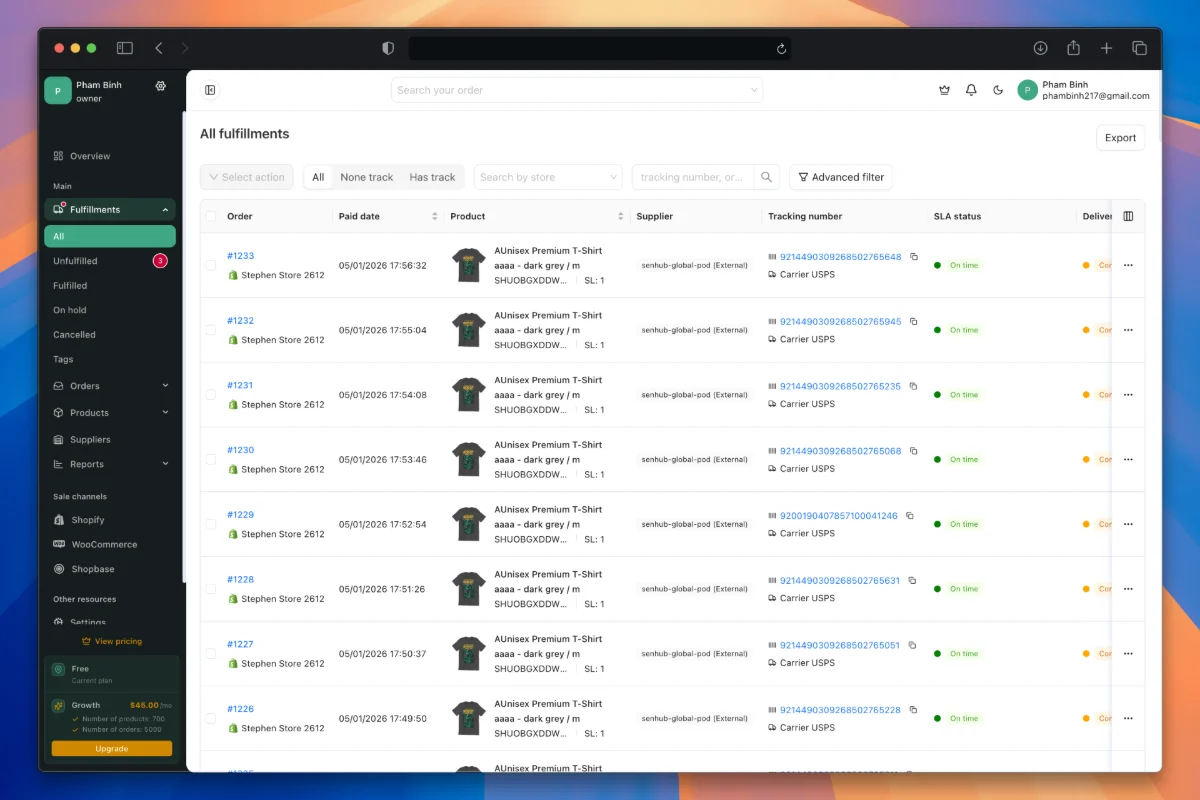Click the Export button
Image resolution: width=1200 pixels, height=800 pixels.
(x=1120, y=137)
